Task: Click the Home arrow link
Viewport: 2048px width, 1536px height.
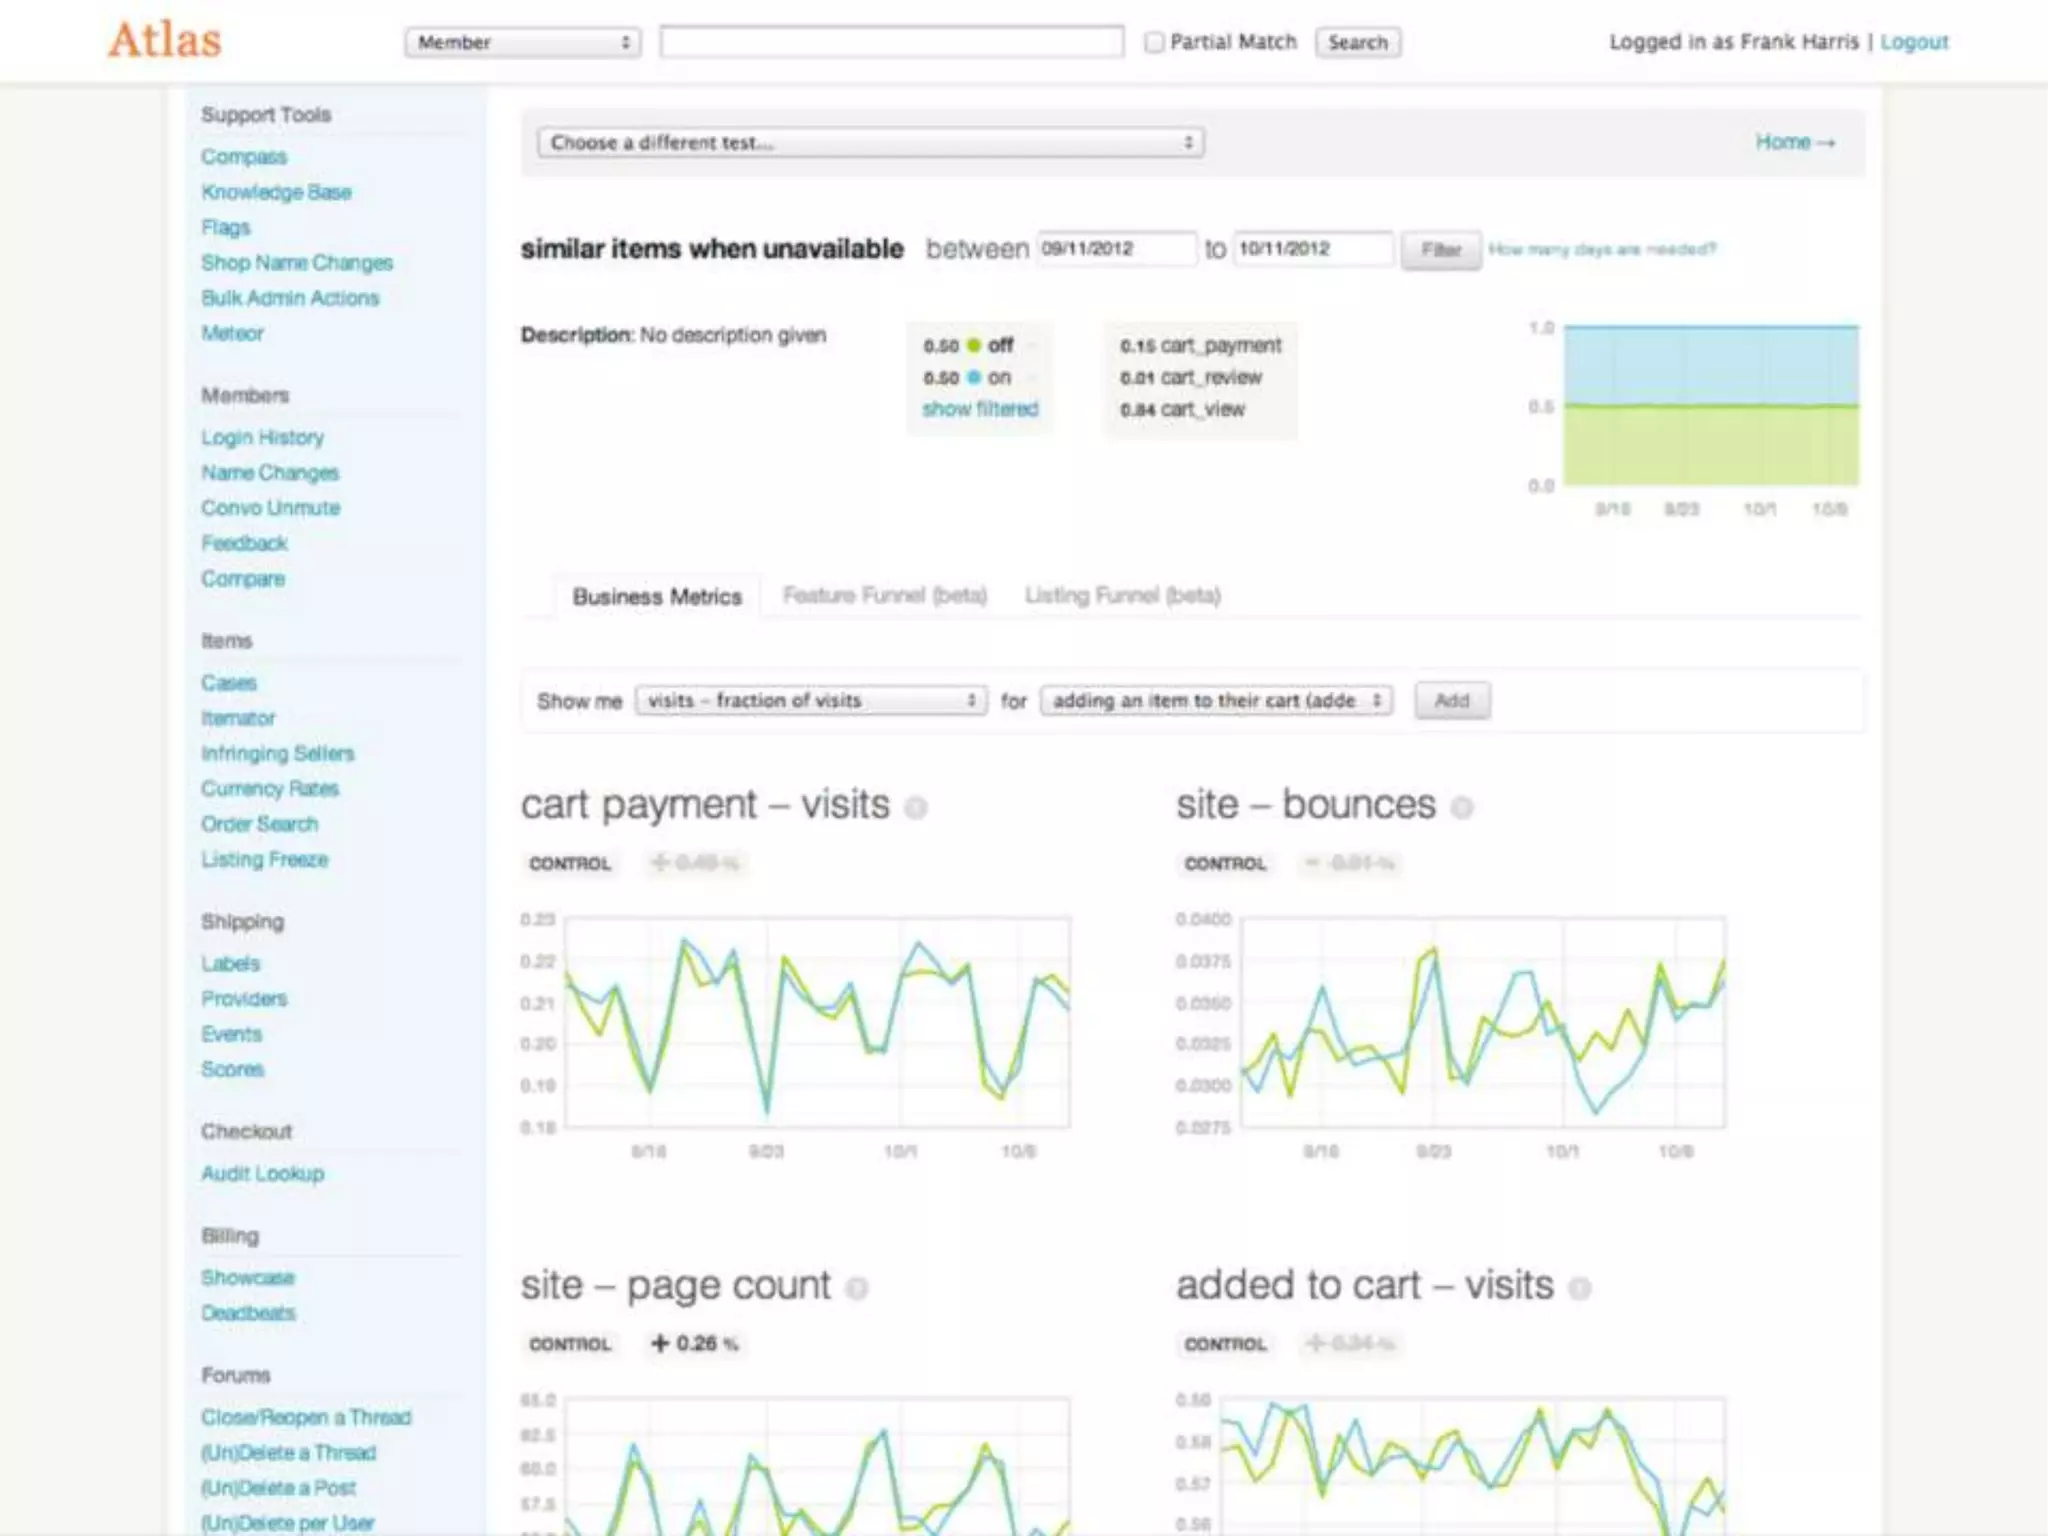Action: tap(1795, 142)
